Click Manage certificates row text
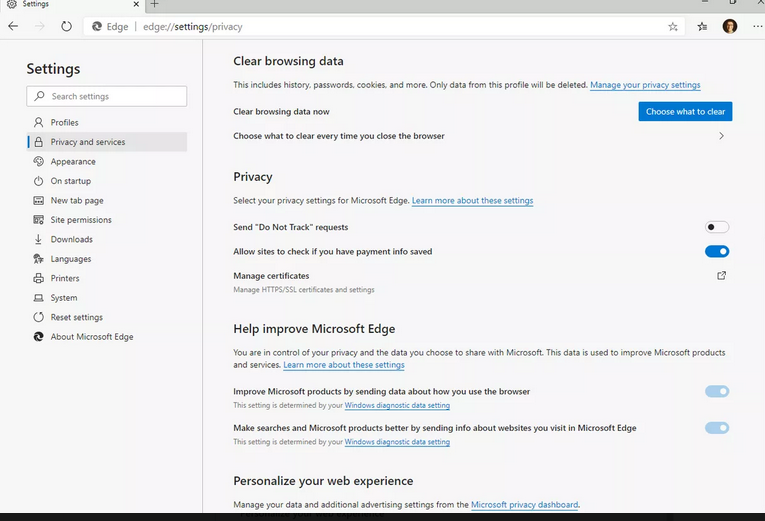Image resolution: width=765 pixels, height=521 pixels. tap(271, 276)
